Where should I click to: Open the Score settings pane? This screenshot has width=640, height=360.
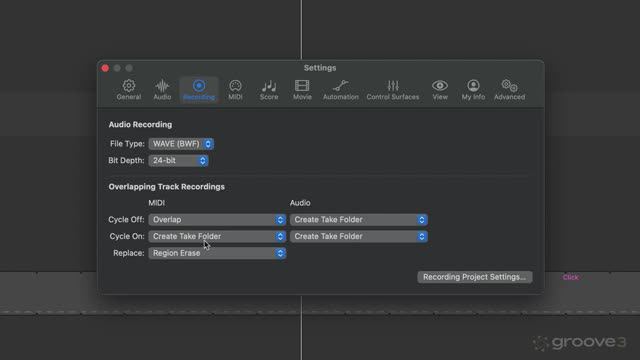269,90
